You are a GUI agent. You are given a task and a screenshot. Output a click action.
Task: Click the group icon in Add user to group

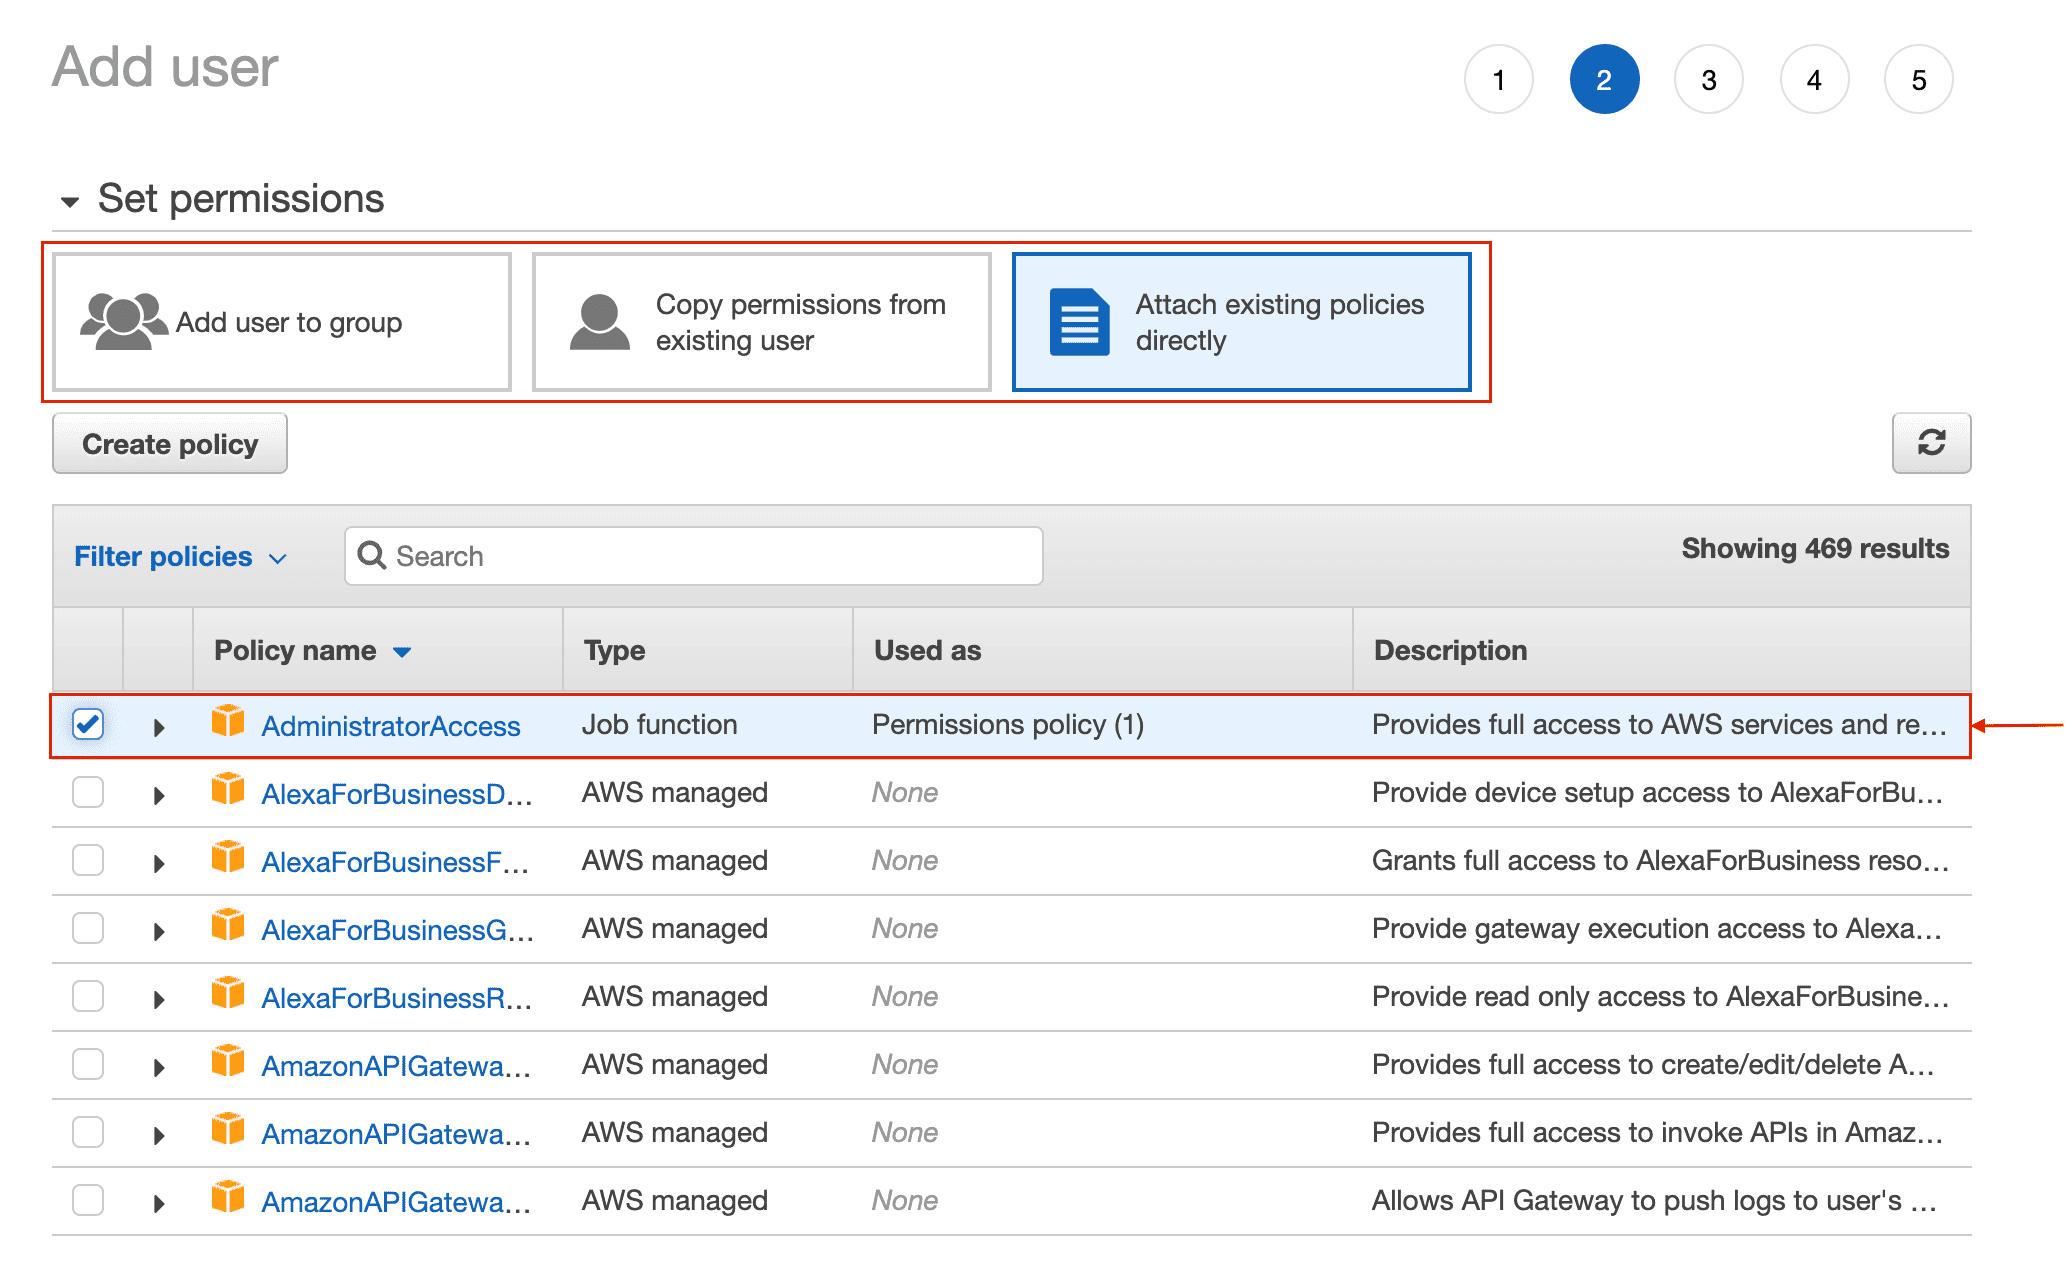click(124, 321)
